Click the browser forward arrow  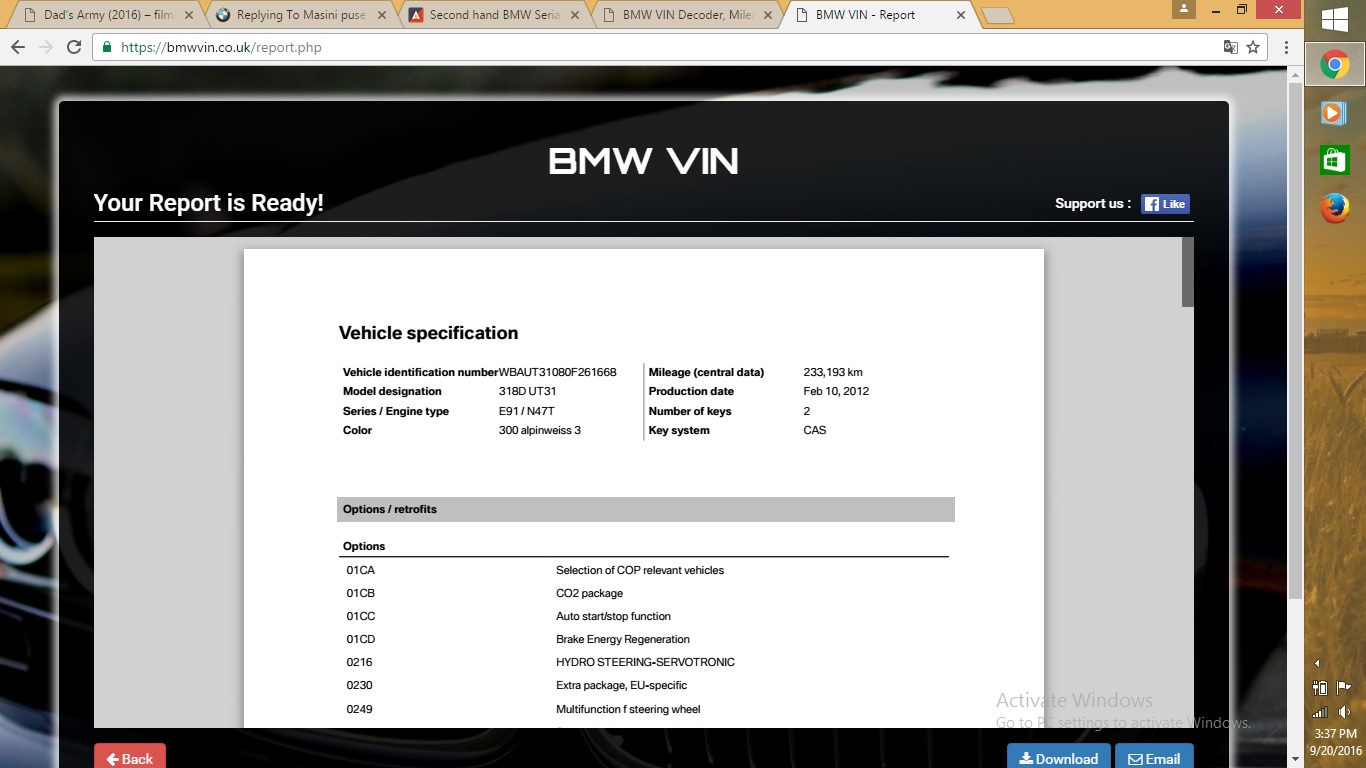coord(46,47)
